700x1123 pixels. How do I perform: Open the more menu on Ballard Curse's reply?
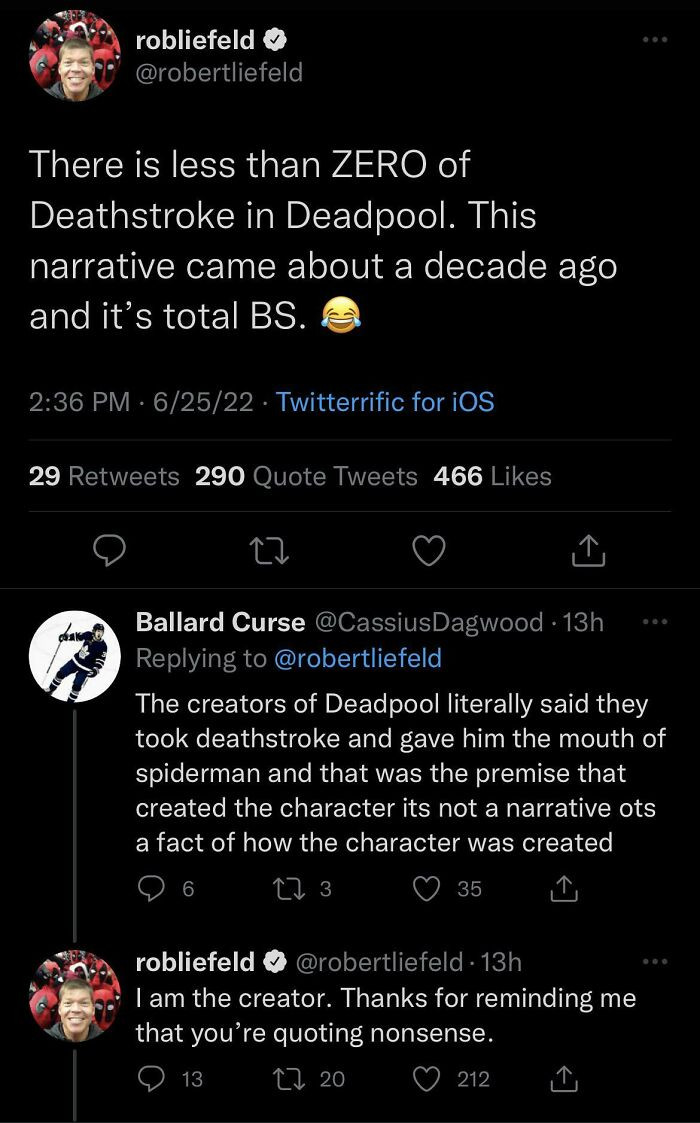[655, 620]
